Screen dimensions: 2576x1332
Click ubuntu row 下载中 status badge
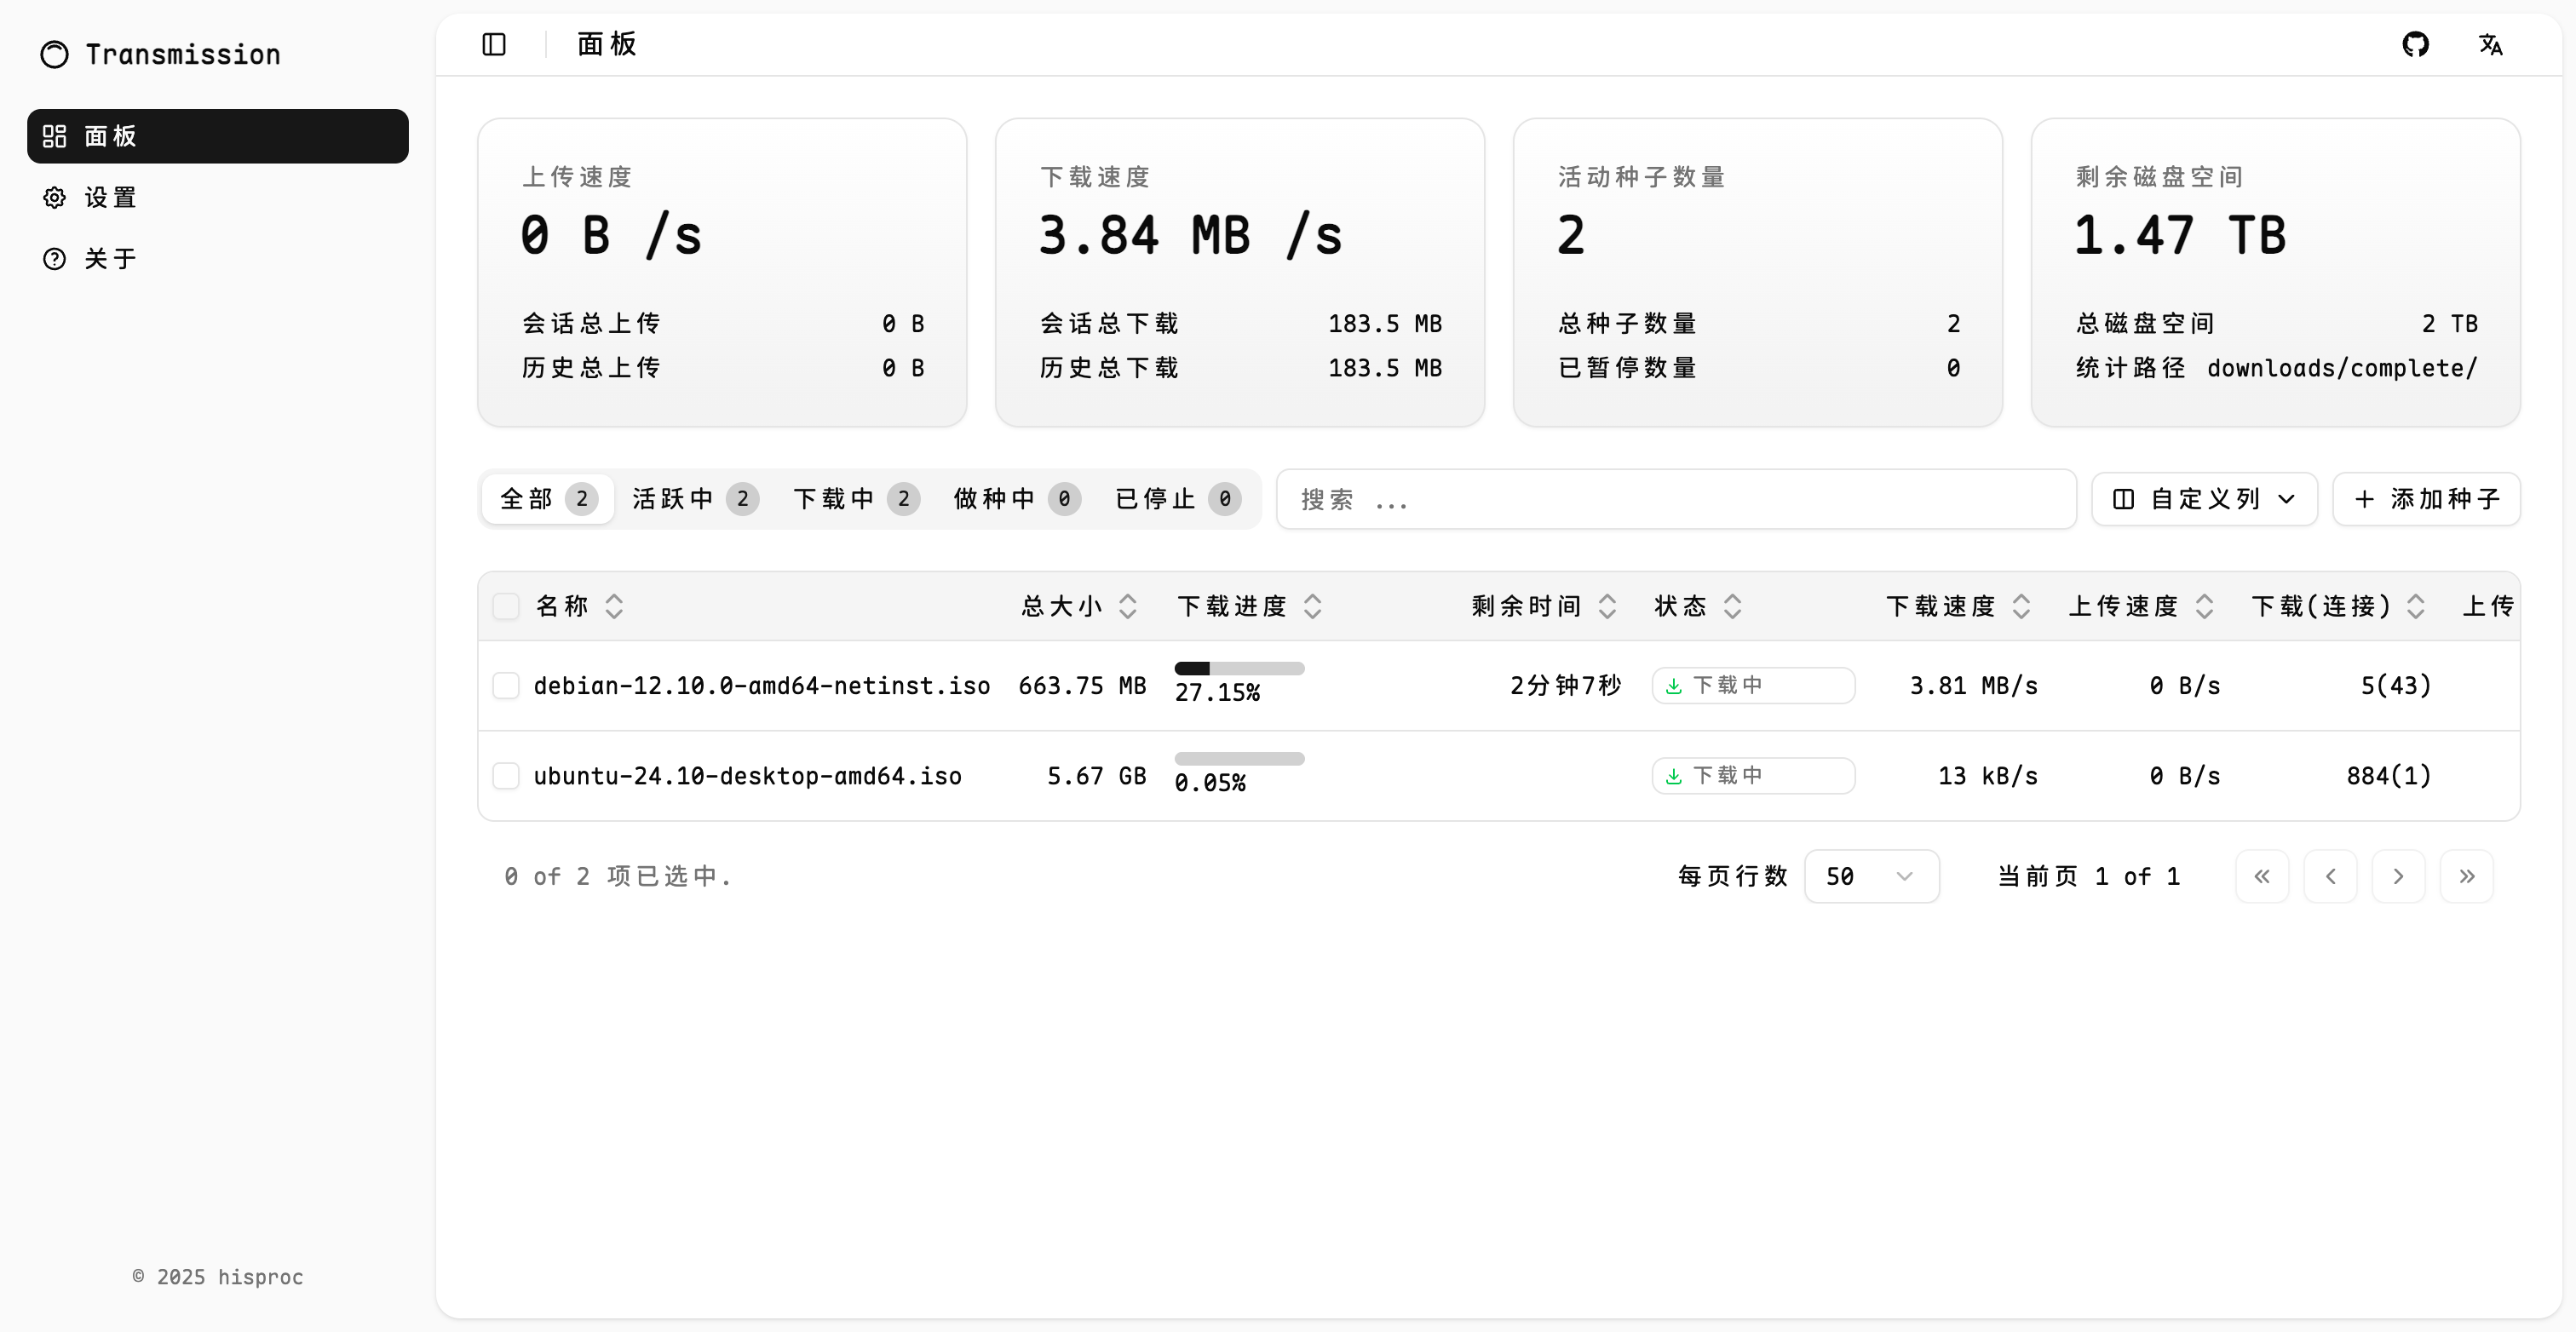[x=1753, y=776]
